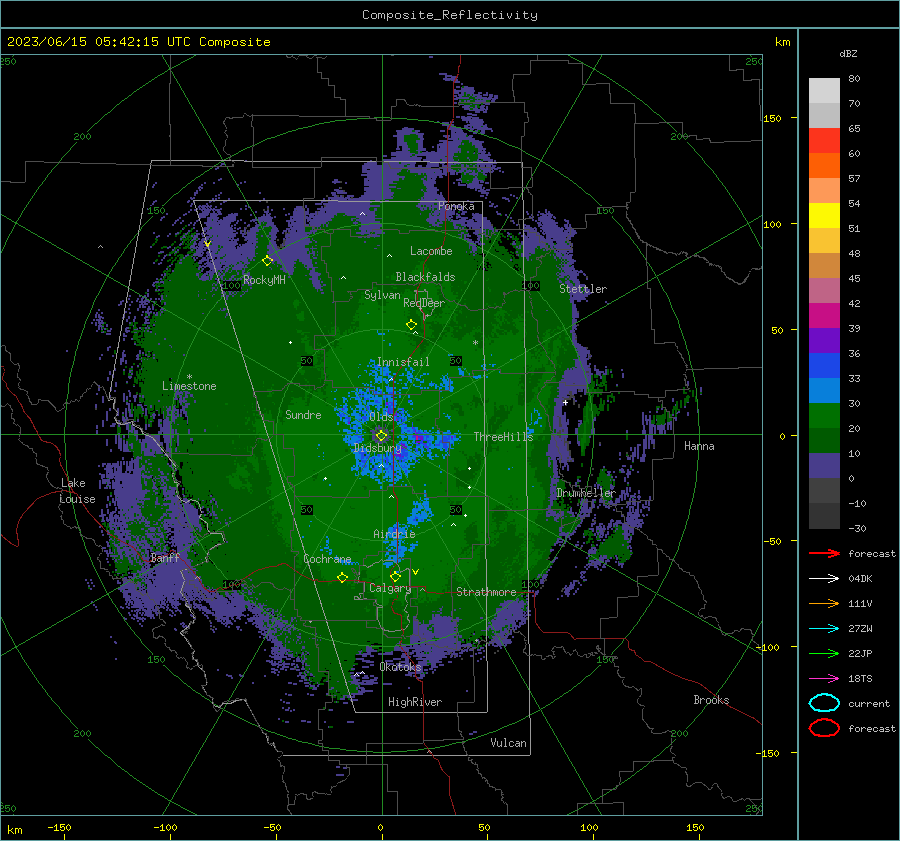Click the dBZ legend heading

(x=848, y=54)
